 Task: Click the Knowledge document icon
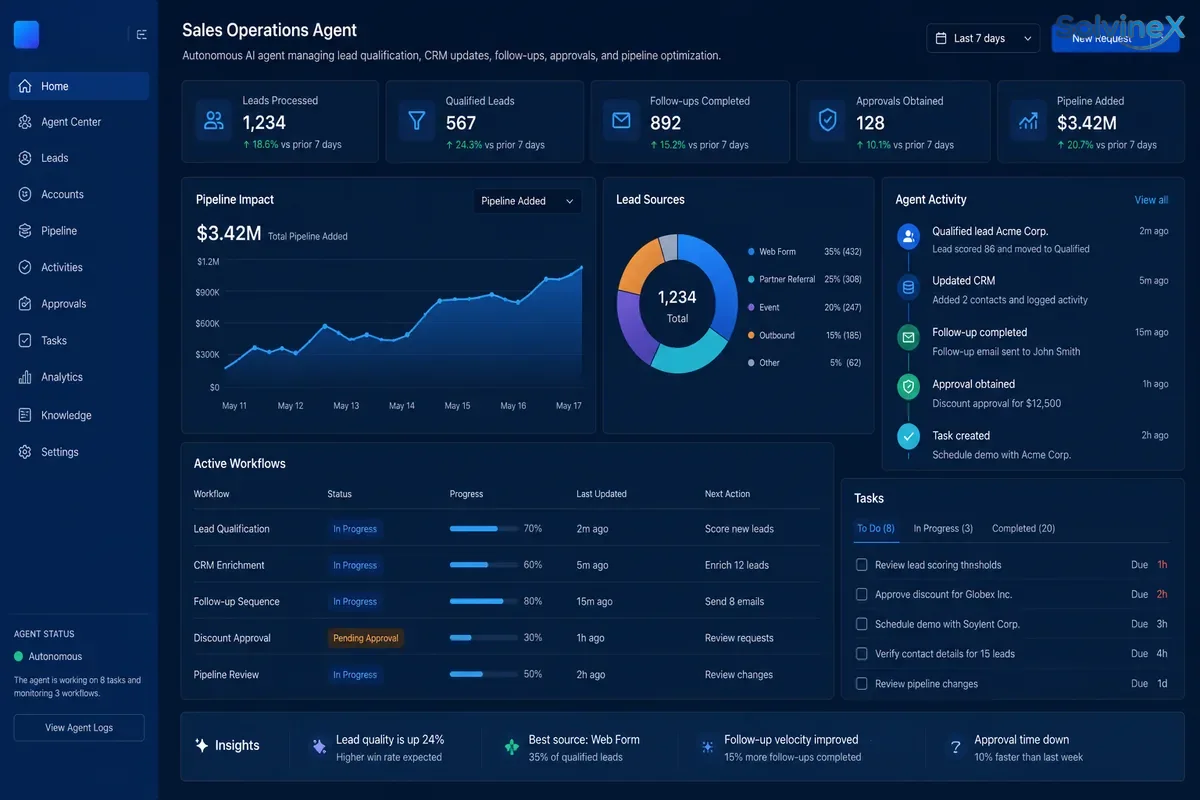[25, 415]
